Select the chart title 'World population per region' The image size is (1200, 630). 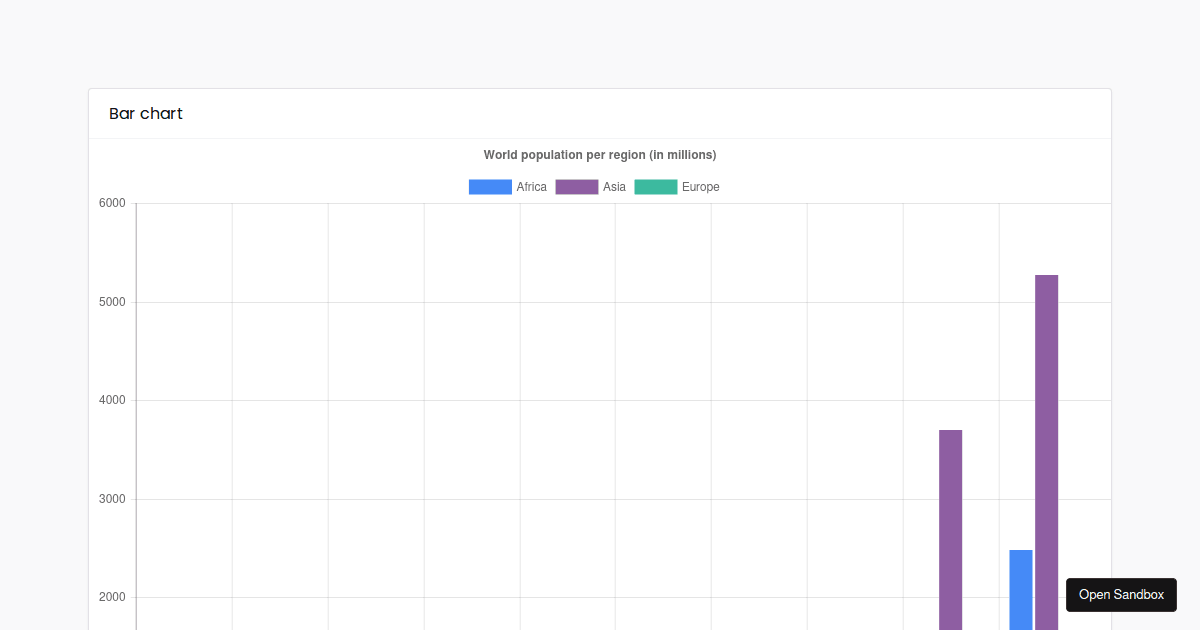coord(598,155)
